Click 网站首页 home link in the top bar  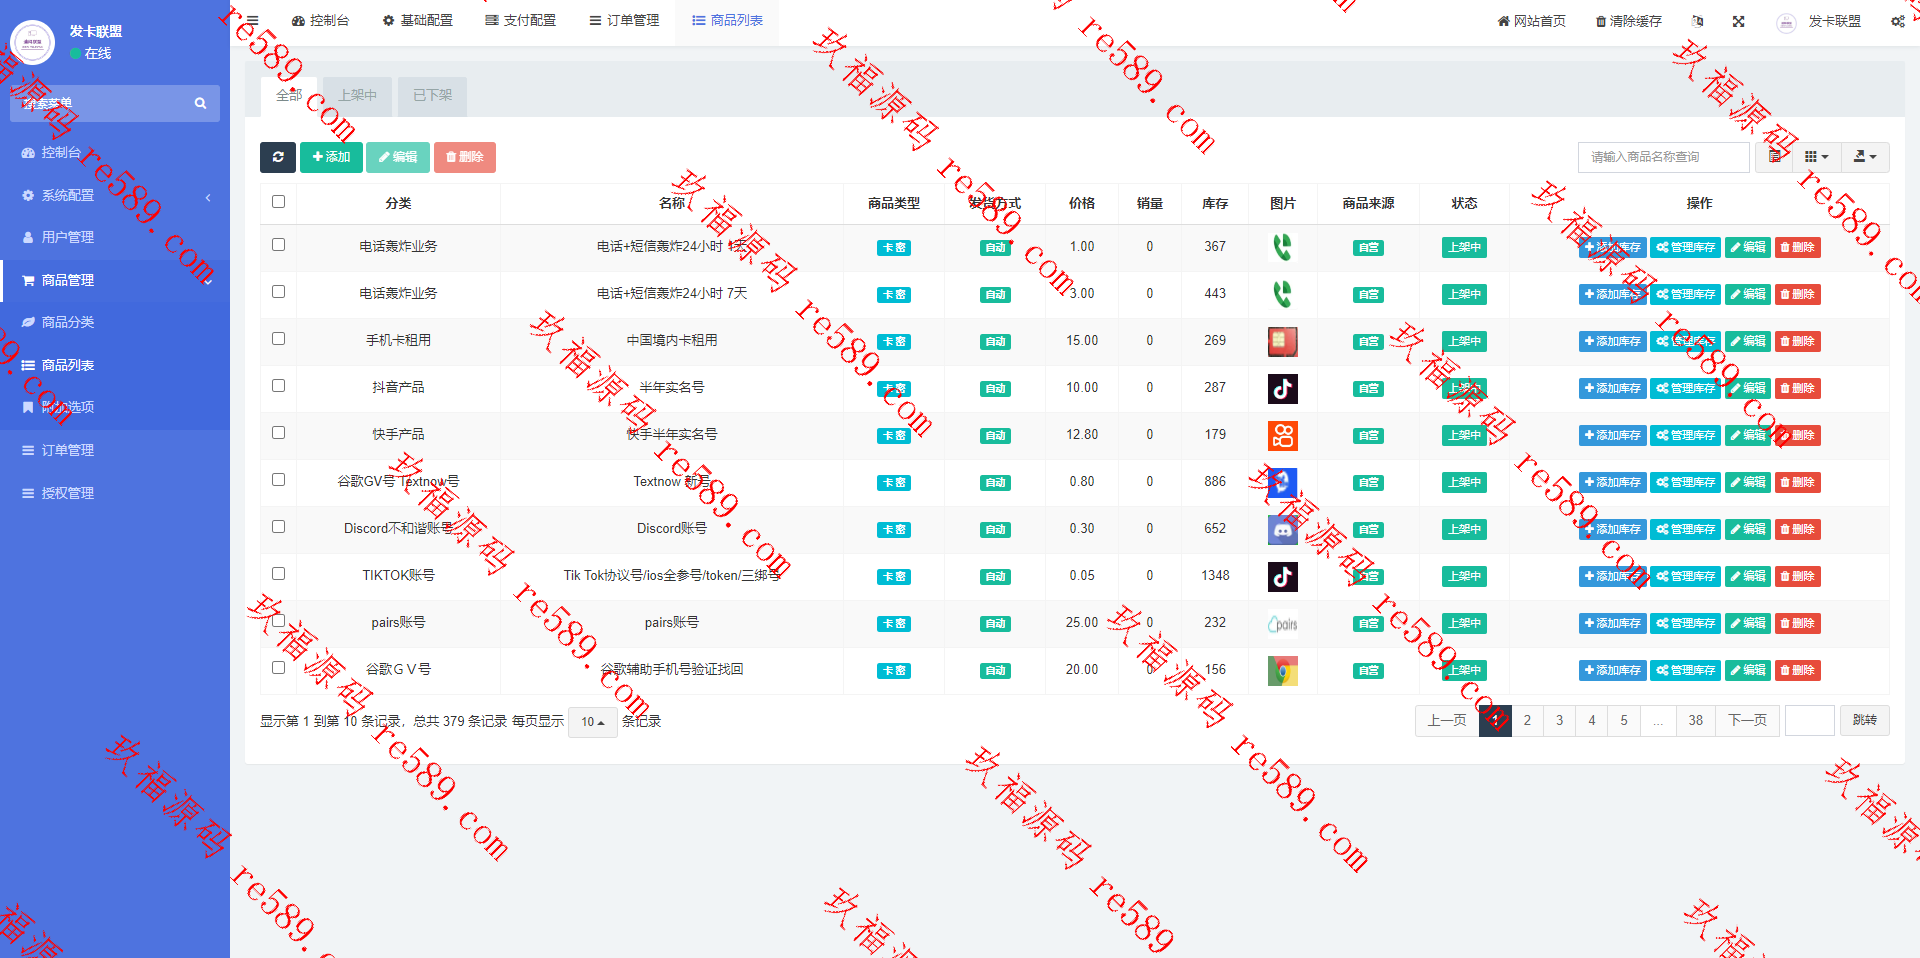(1531, 21)
